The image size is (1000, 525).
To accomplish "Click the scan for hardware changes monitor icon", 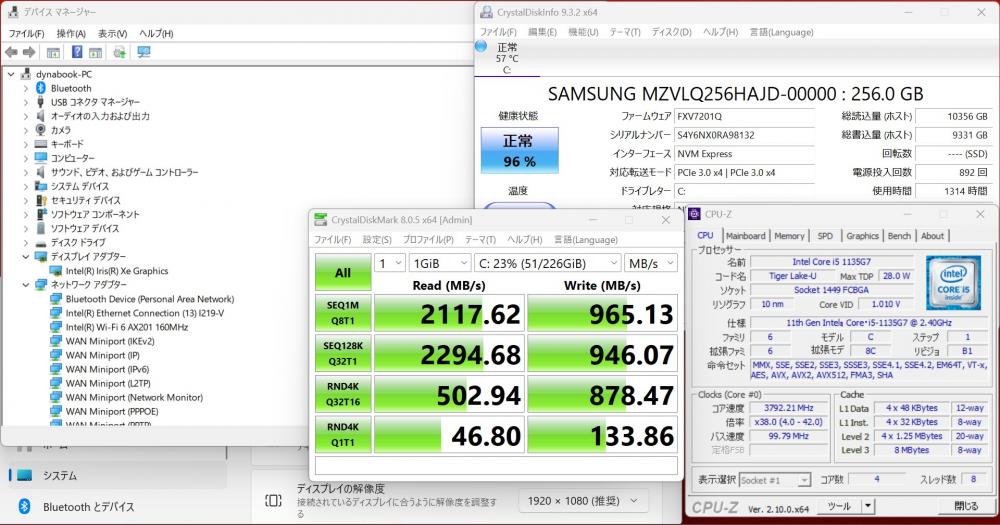I will 143,52.
